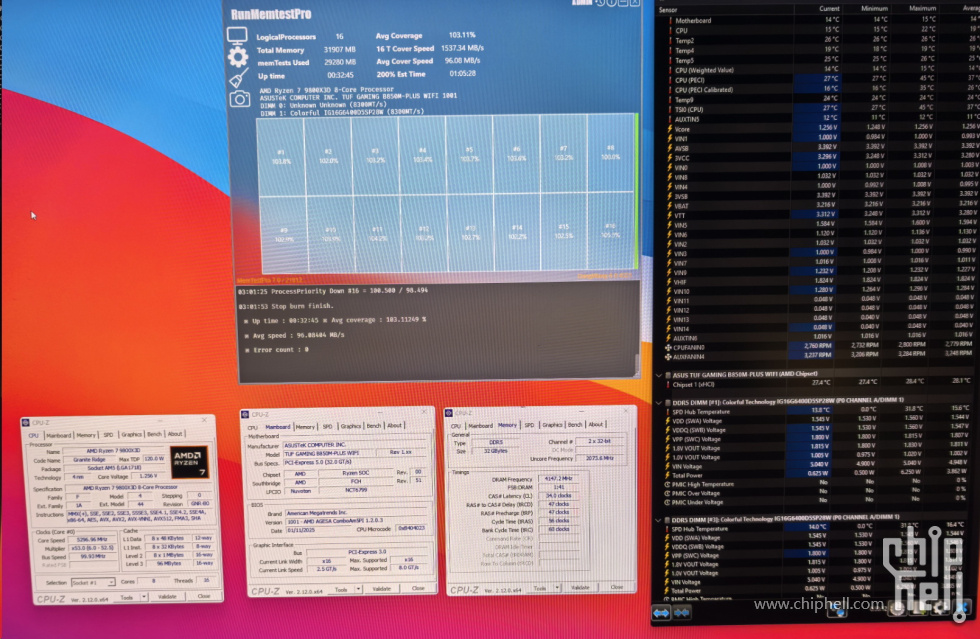Select the CPUFANIN0 fan sensor row
Screen dimensions: 980x639
pos(819,347)
